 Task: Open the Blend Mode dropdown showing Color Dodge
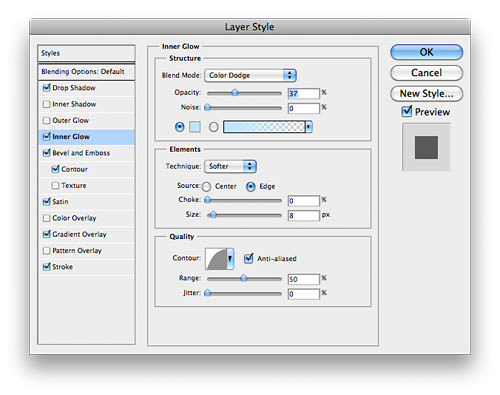tap(250, 75)
